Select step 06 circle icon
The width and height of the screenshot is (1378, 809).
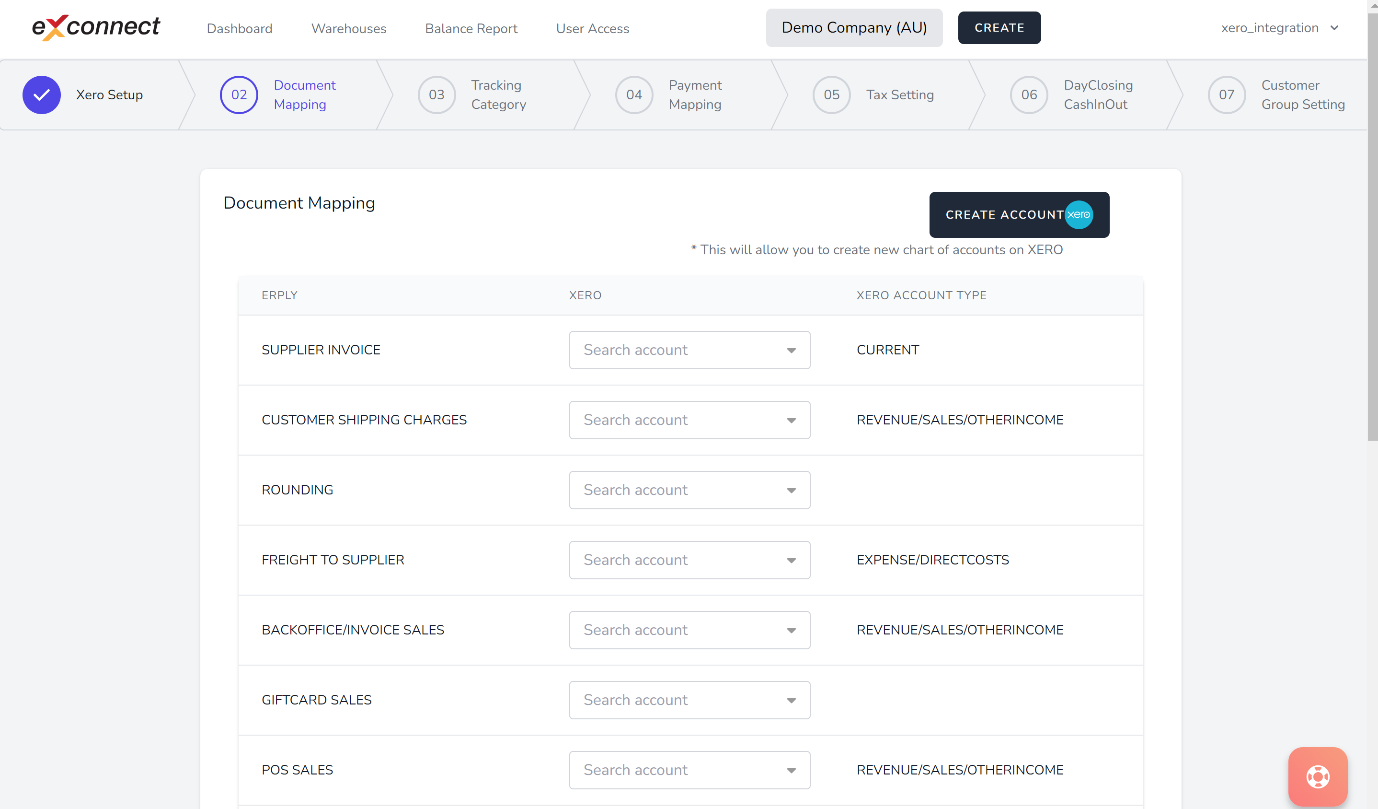pos(1030,95)
